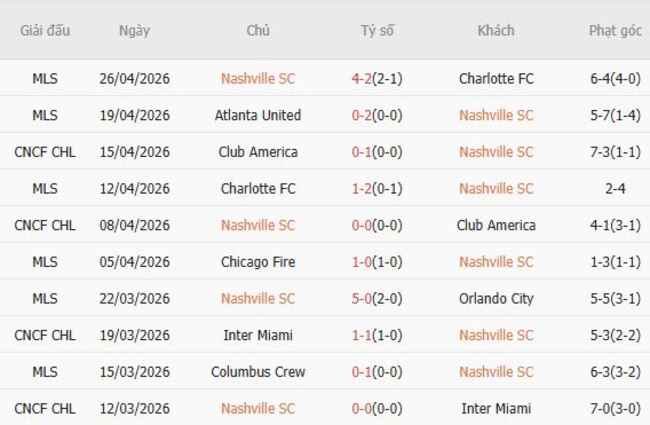
Task: Select Club America as the home team
Action: (x=258, y=152)
